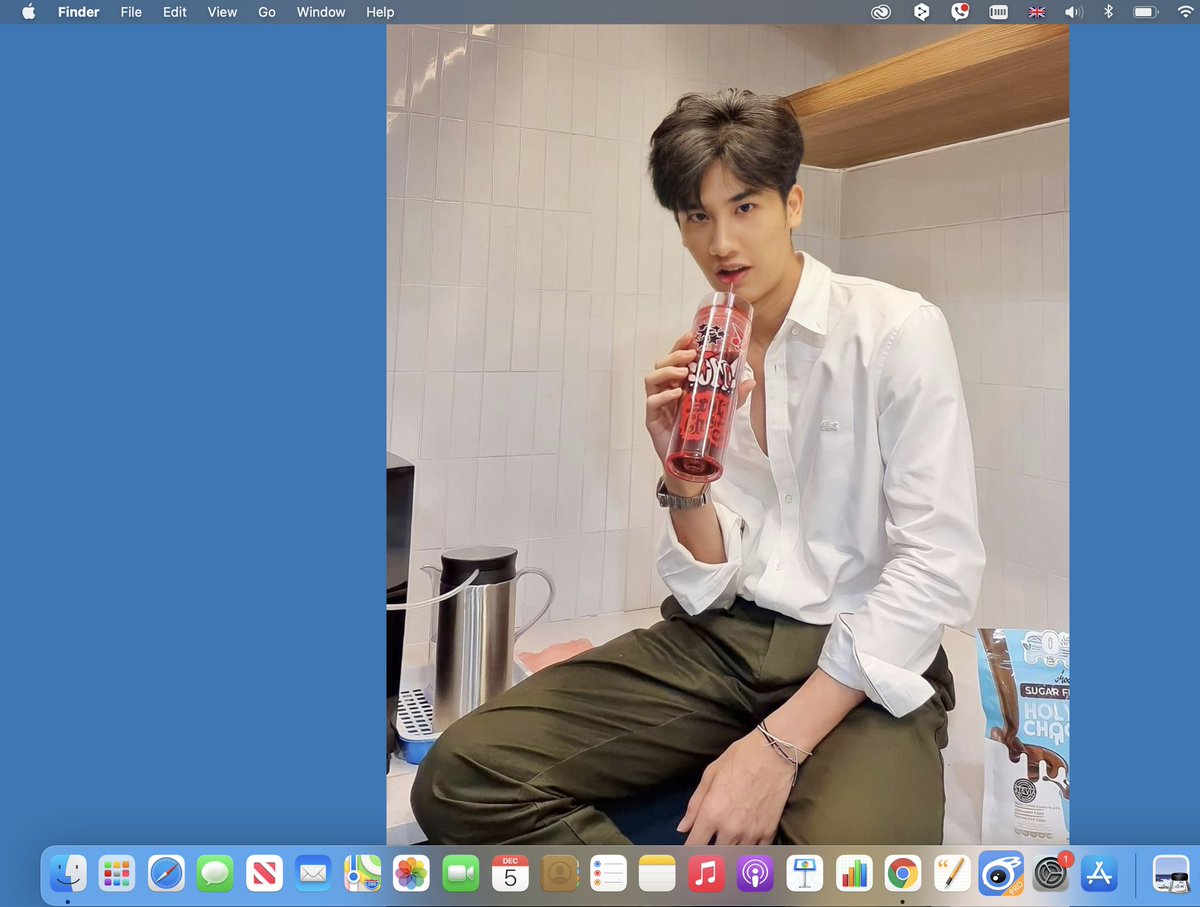Open the Go menu
This screenshot has width=1200, height=907.
(x=266, y=12)
